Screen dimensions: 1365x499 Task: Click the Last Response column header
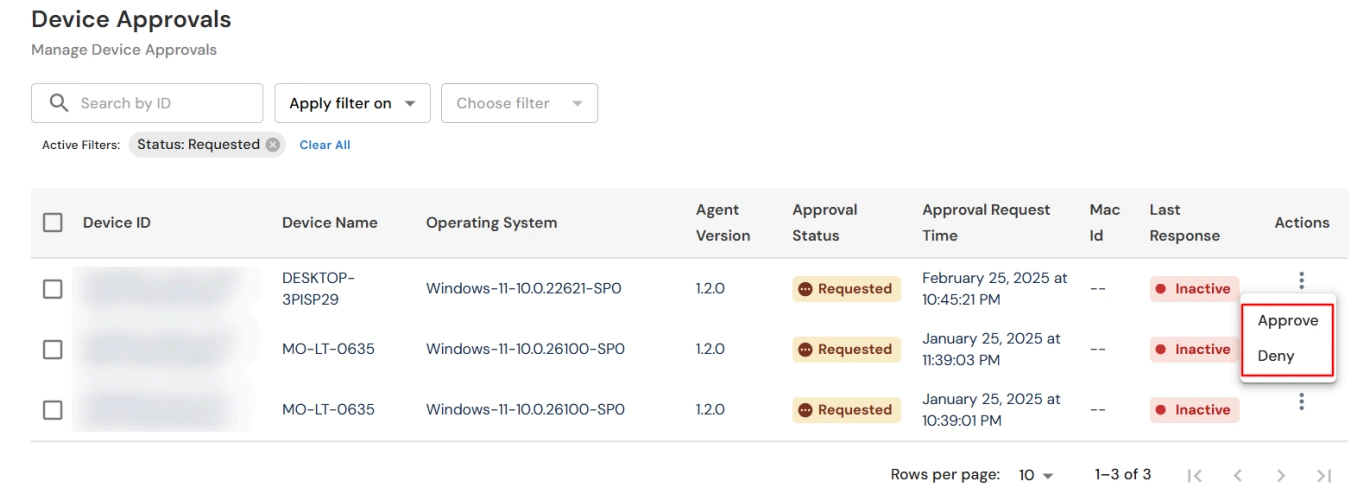point(1185,223)
